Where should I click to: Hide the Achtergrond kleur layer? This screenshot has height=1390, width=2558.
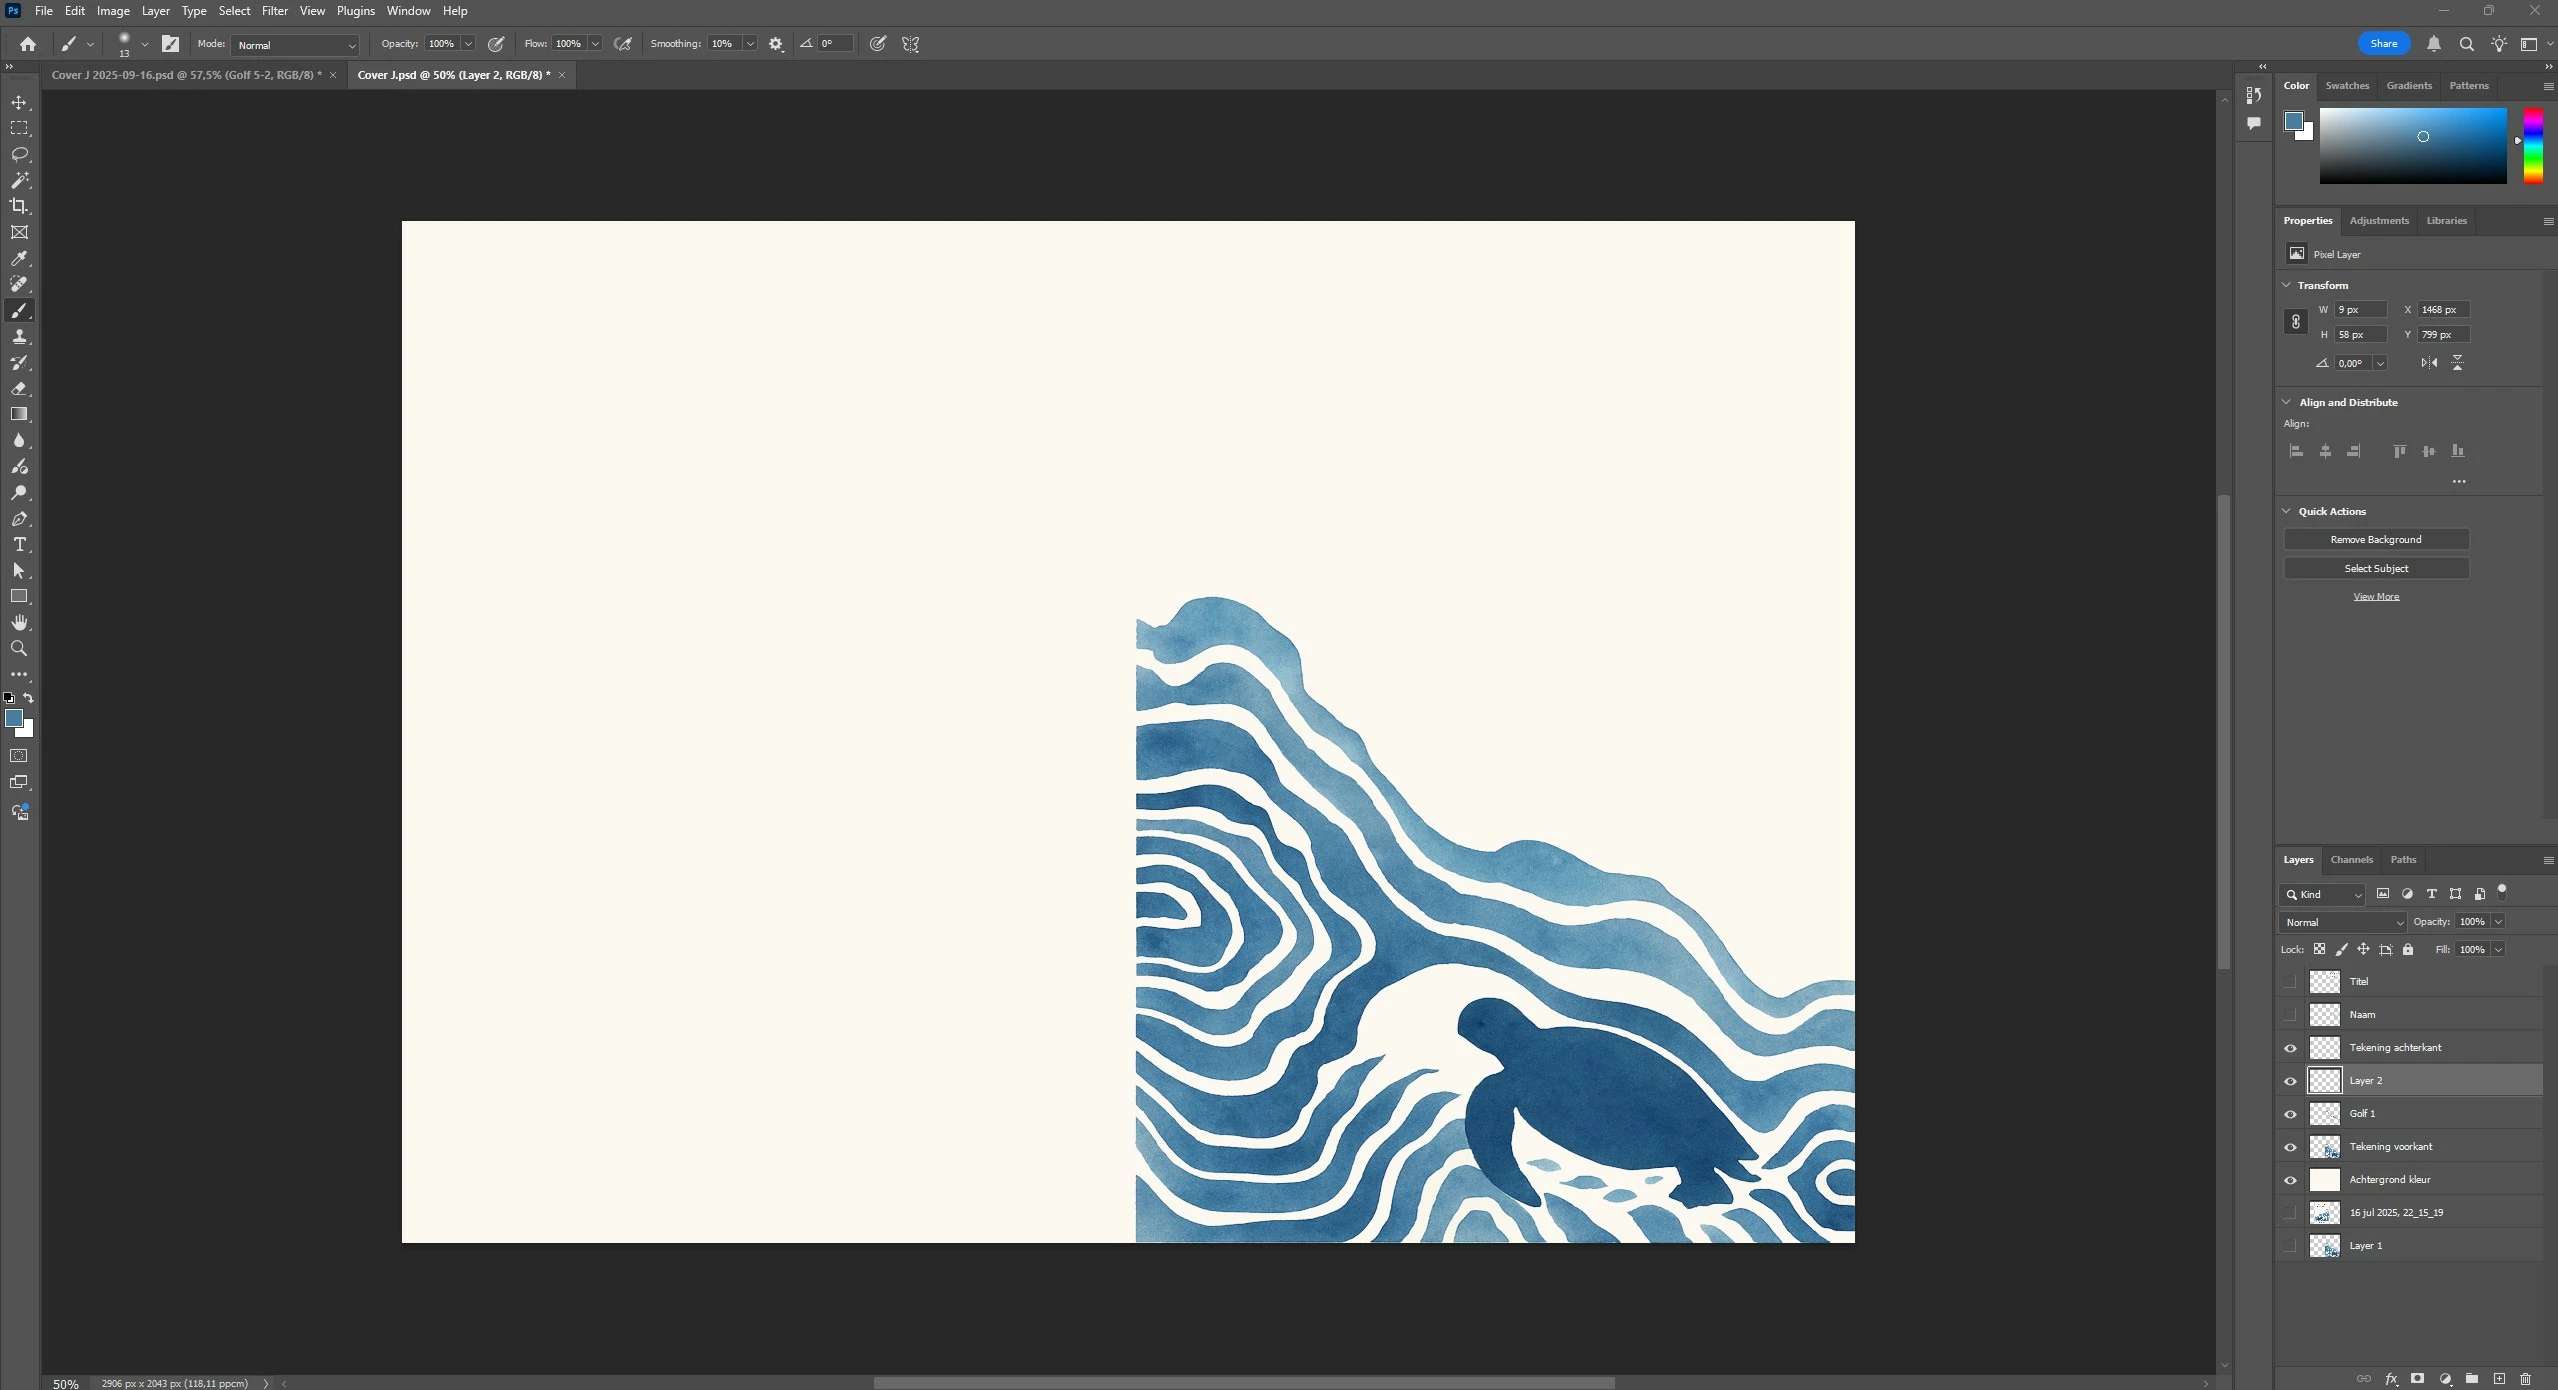pyautogui.click(x=2290, y=1179)
